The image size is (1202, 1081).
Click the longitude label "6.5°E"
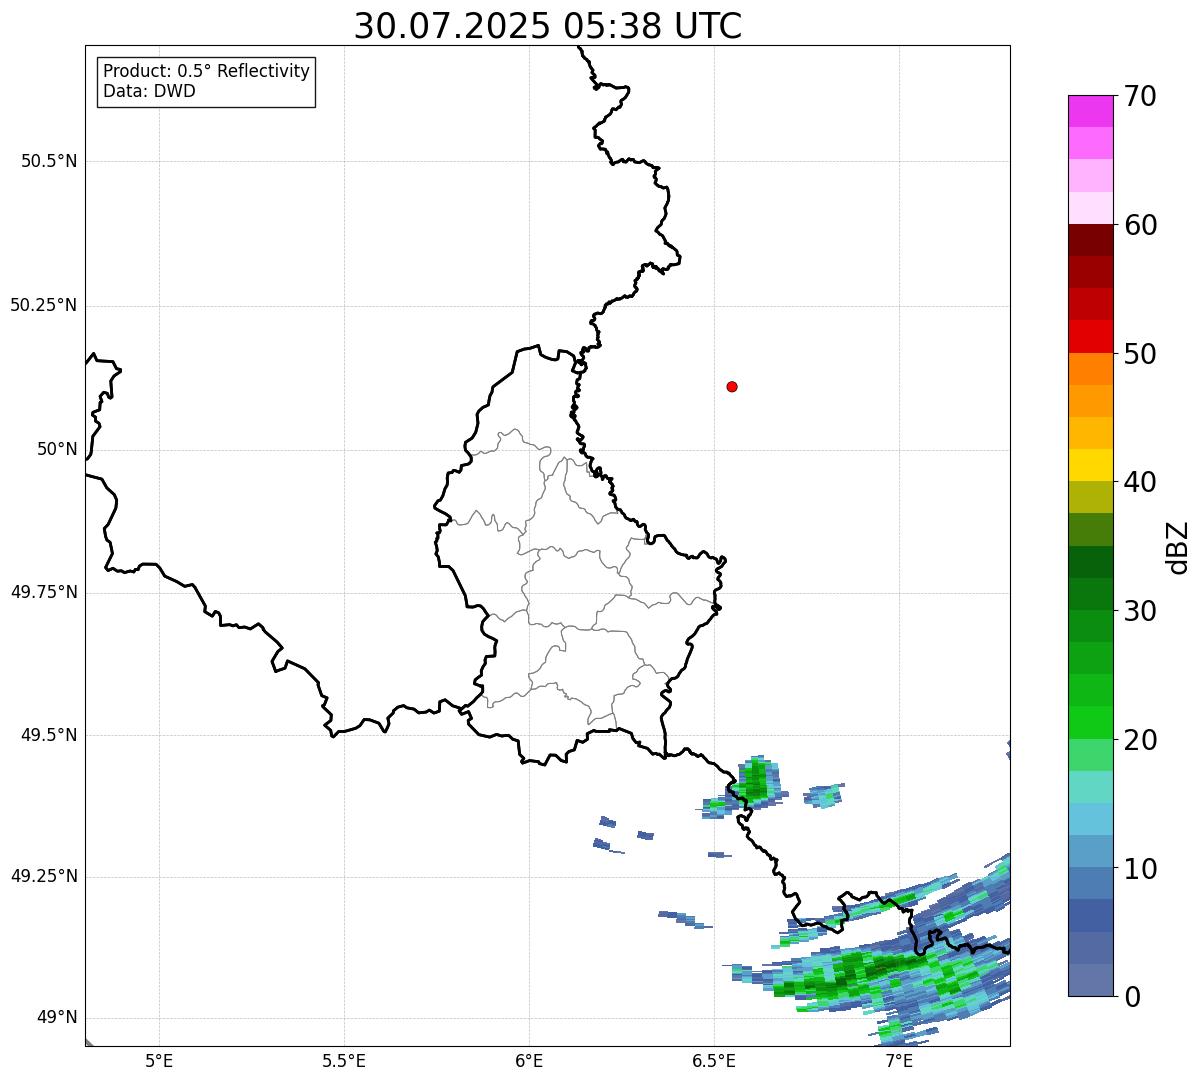coord(714,1061)
